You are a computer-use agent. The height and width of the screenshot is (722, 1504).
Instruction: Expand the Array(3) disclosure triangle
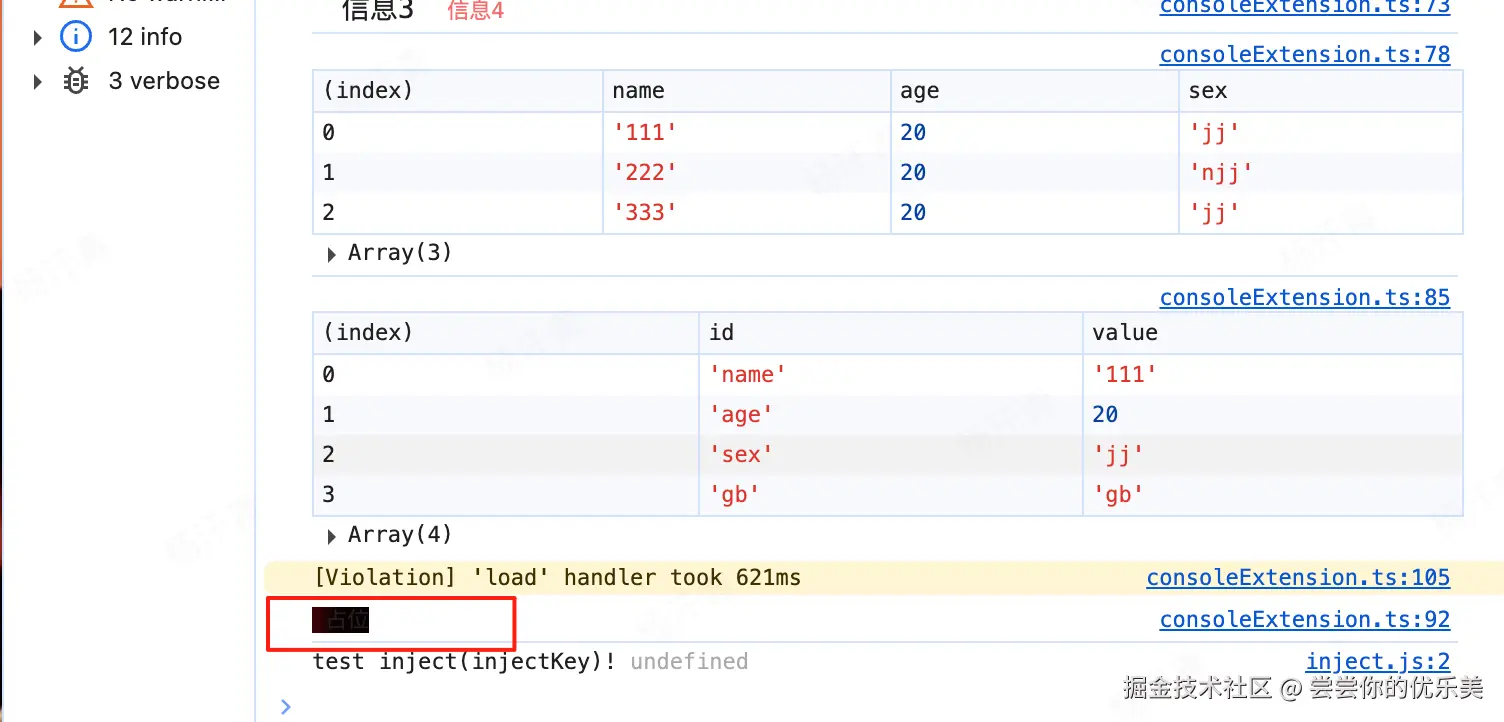[332, 255]
